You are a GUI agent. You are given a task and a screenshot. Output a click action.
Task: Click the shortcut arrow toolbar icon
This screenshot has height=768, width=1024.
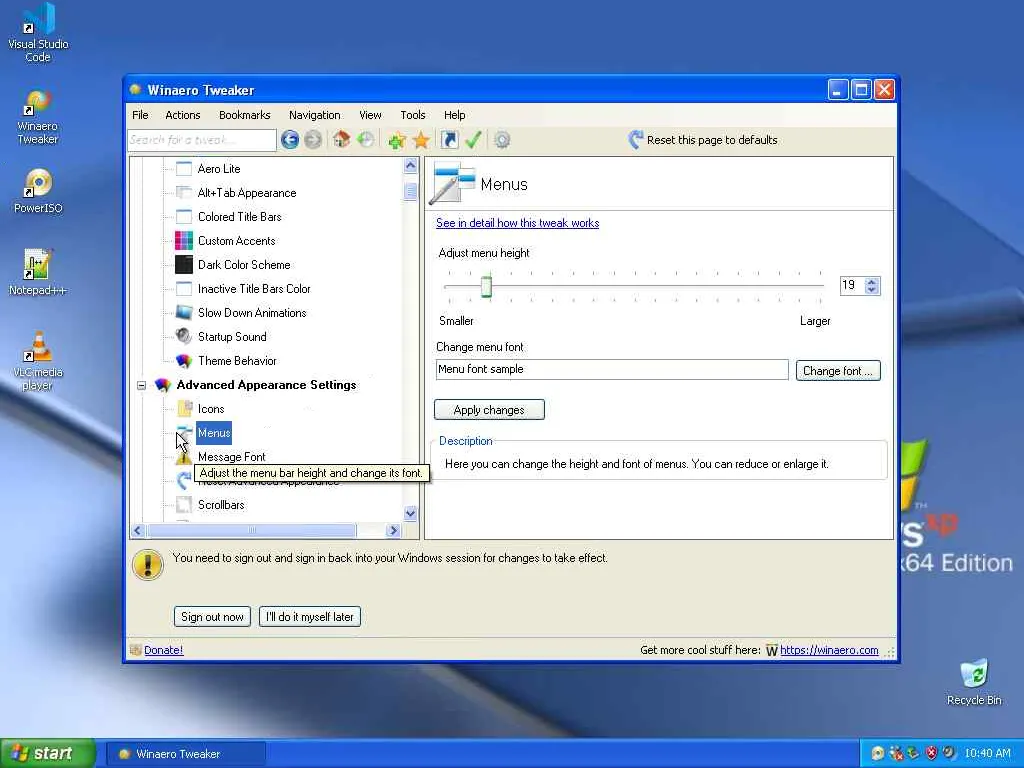pyautogui.click(x=450, y=140)
